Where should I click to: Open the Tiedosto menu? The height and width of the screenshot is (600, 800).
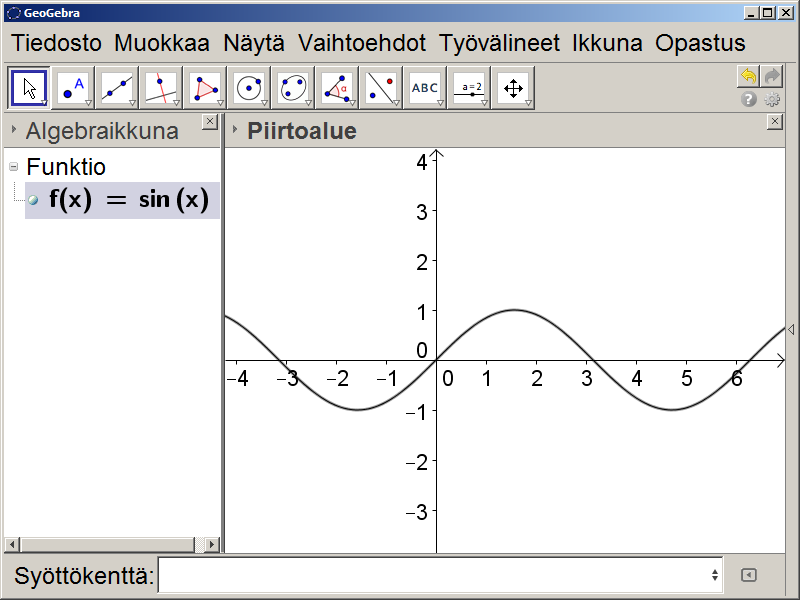(57, 43)
